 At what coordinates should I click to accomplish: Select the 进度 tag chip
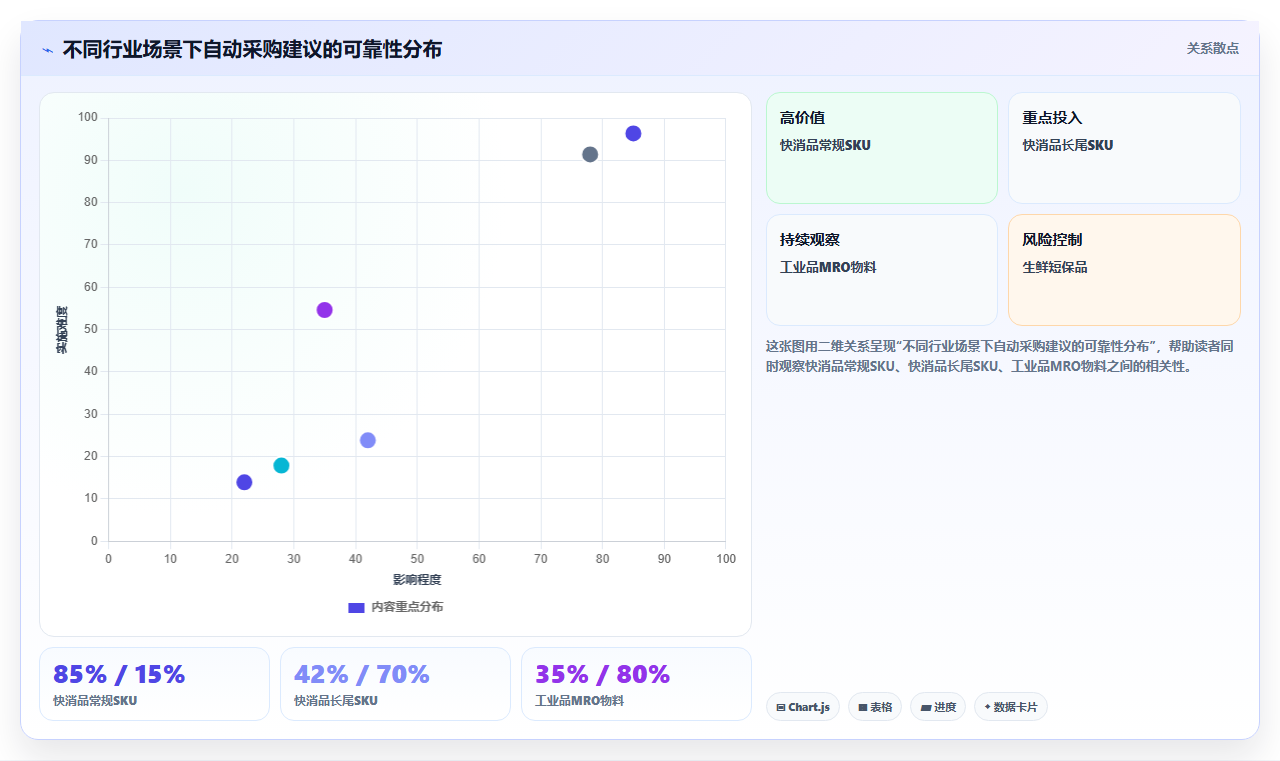coord(938,707)
